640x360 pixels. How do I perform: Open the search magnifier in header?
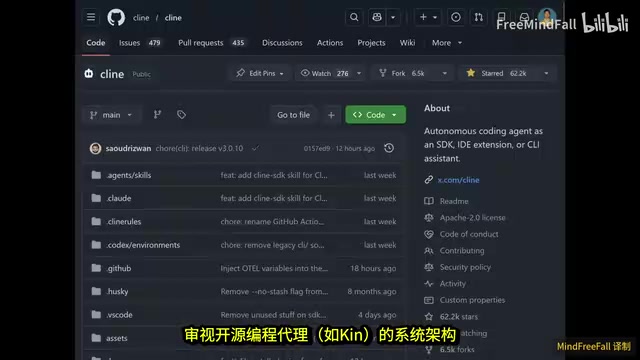[354, 17]
